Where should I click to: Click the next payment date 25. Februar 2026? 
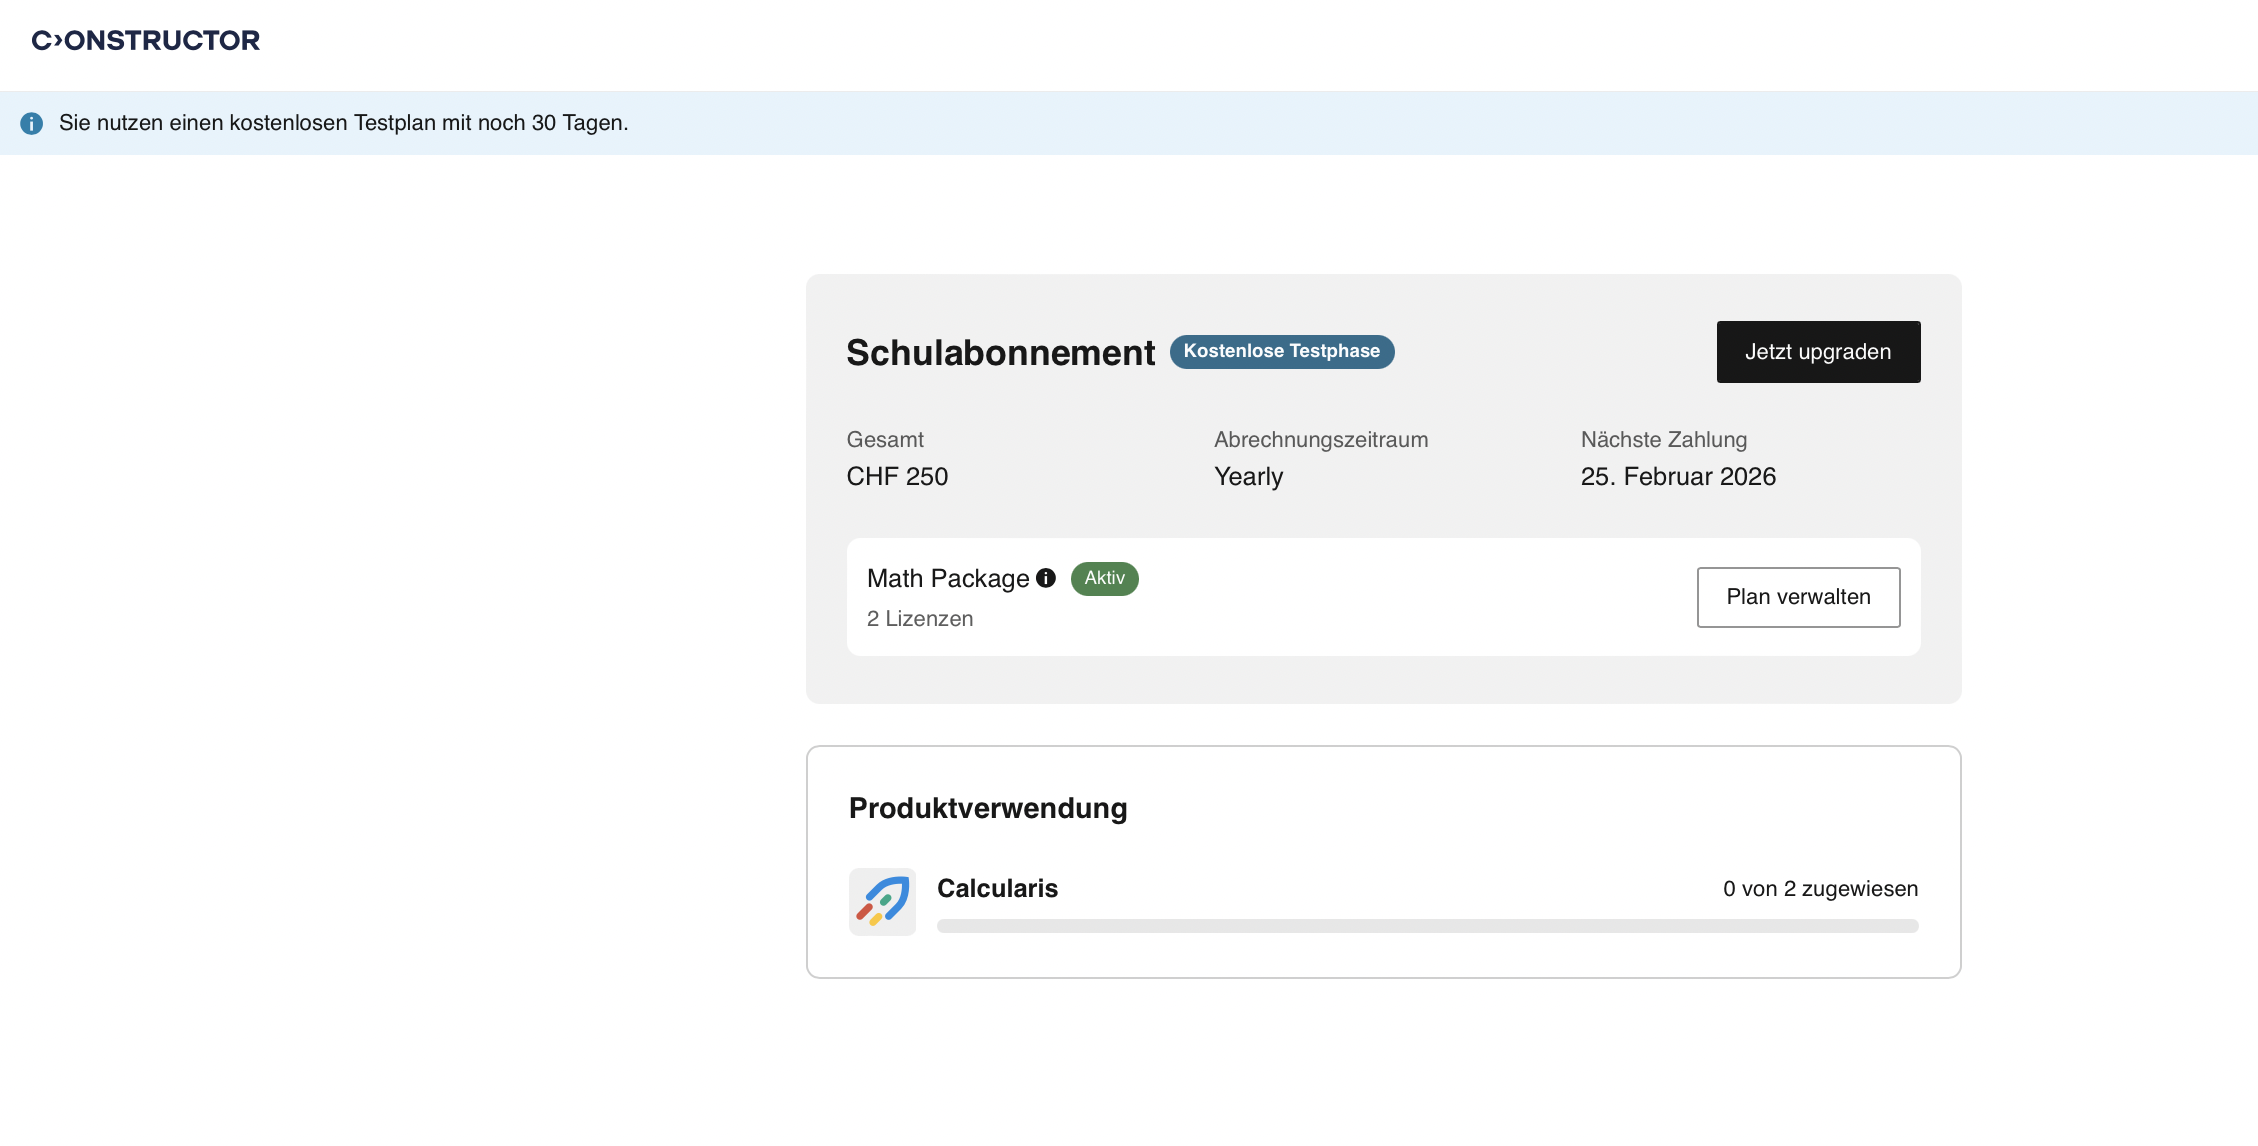(x=1678, y=477)
